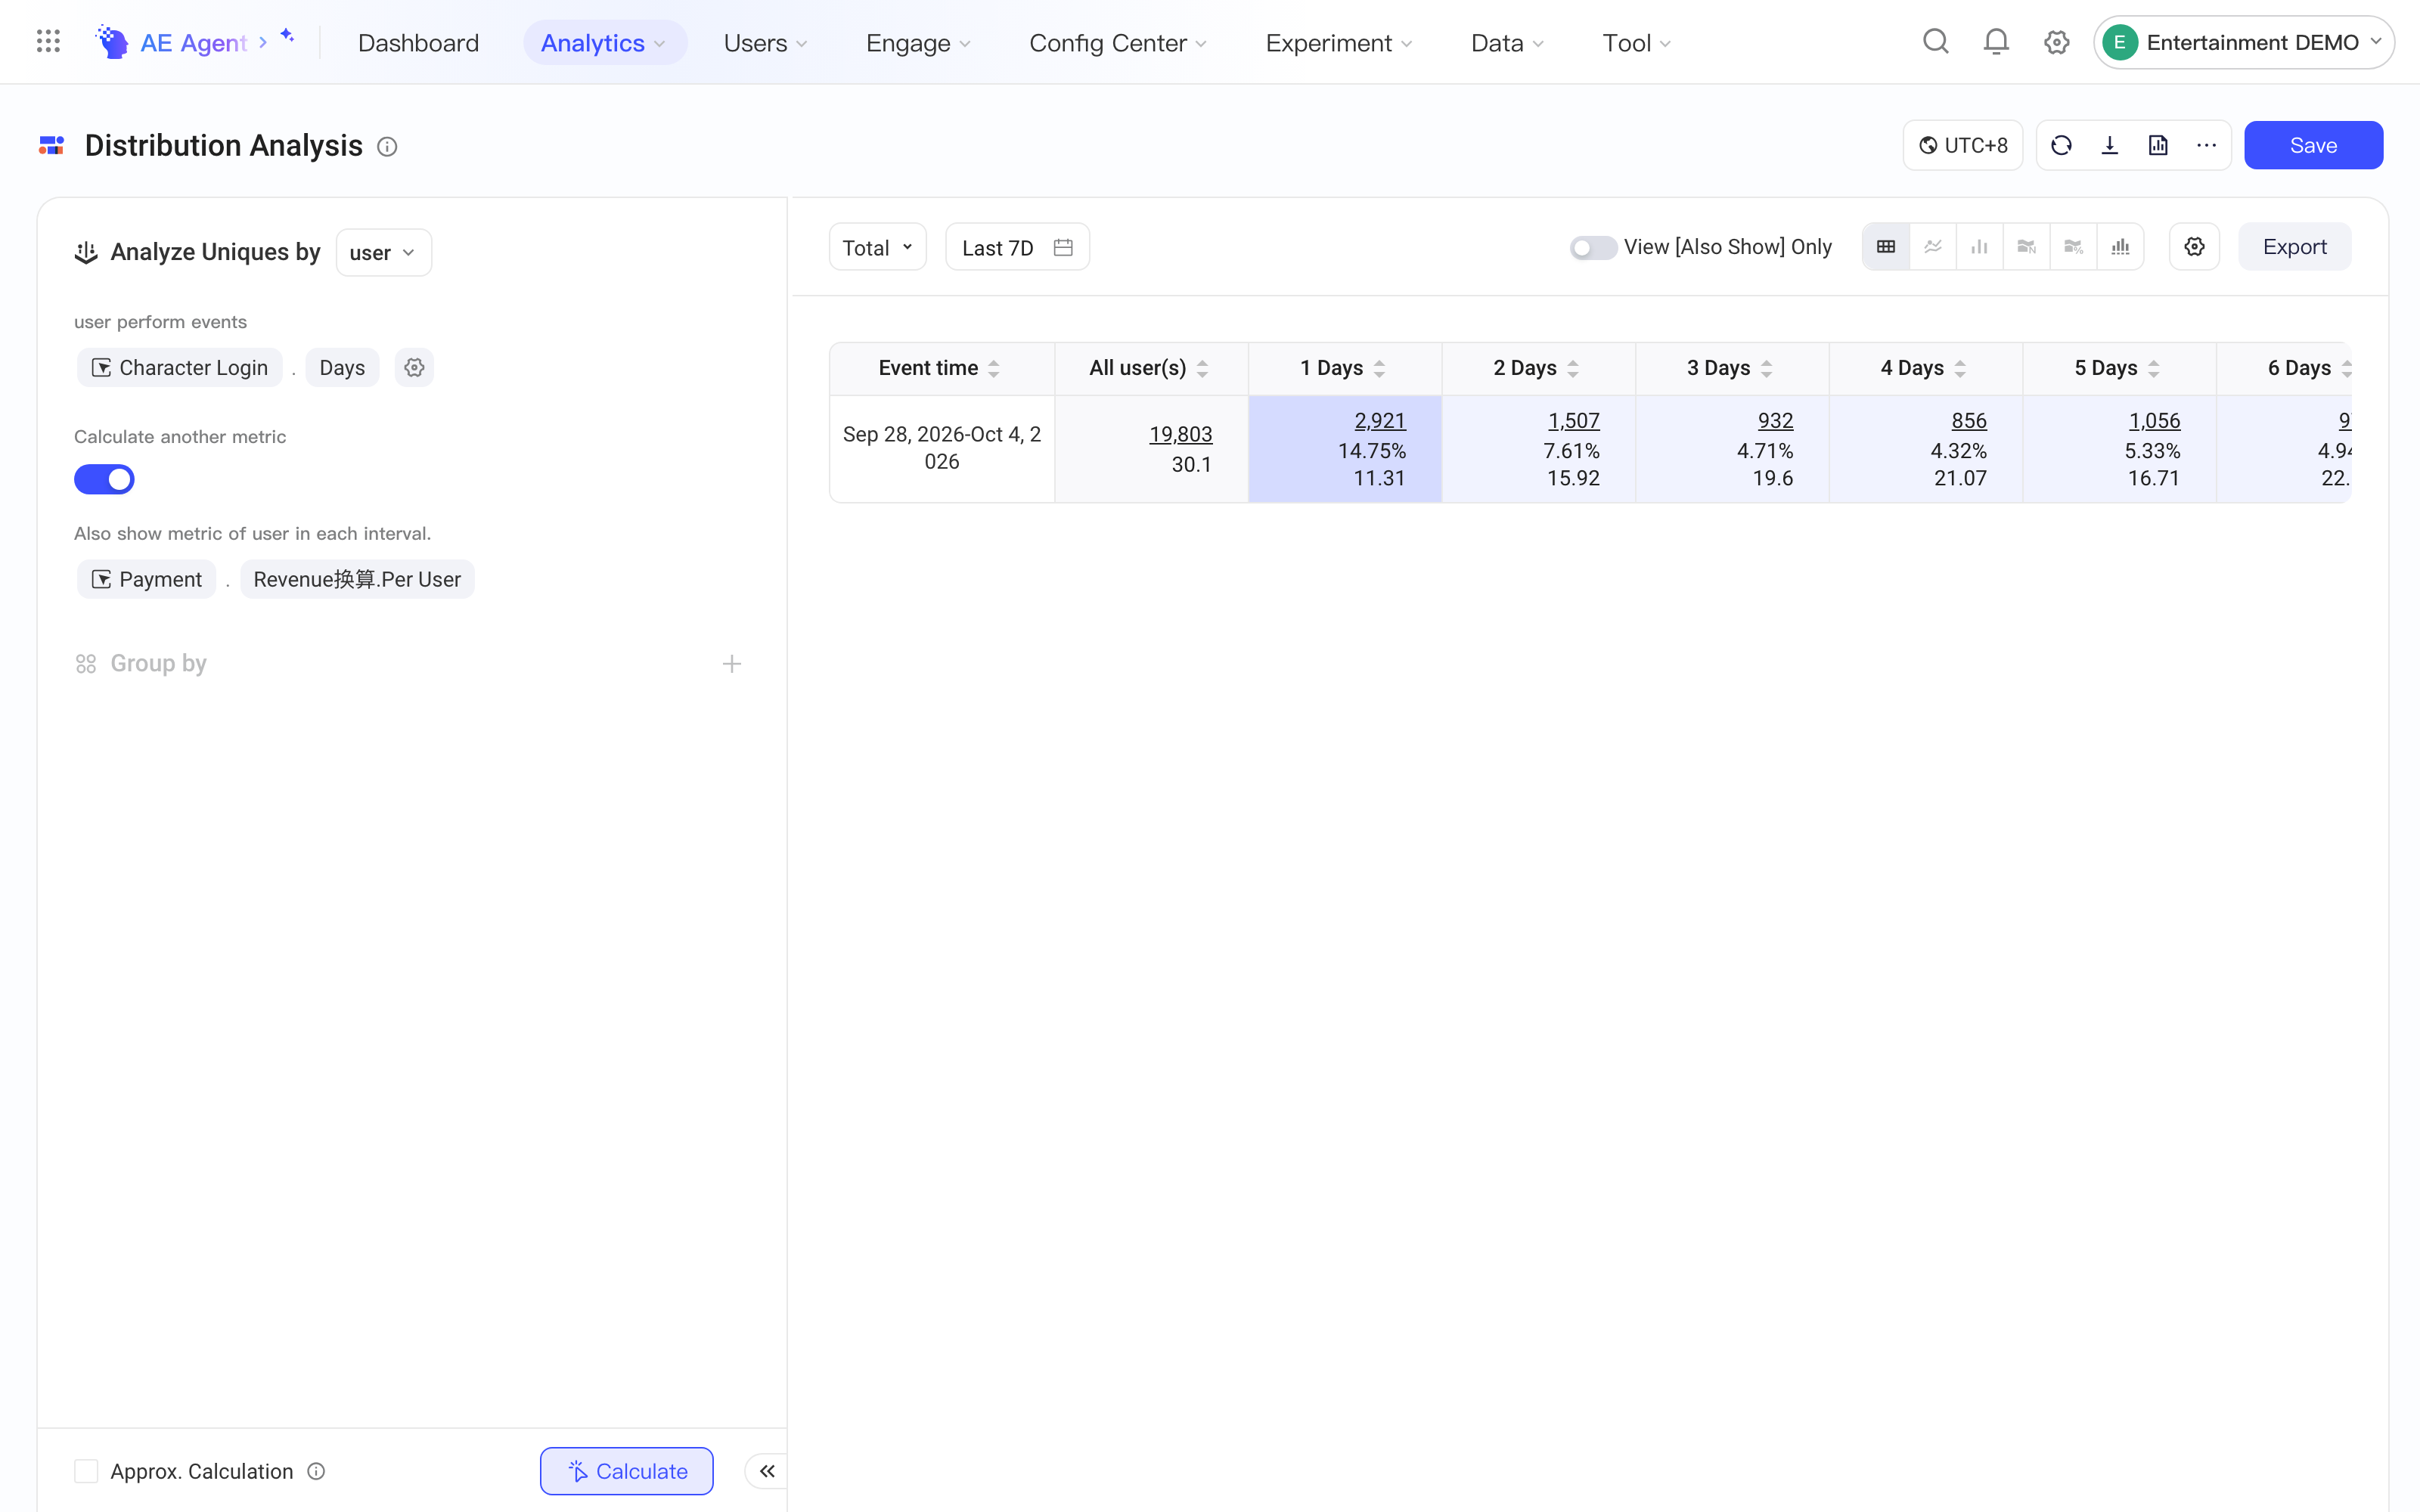Refresh the analysis results
The image size is (2420, 1512).
[2061, 145]
